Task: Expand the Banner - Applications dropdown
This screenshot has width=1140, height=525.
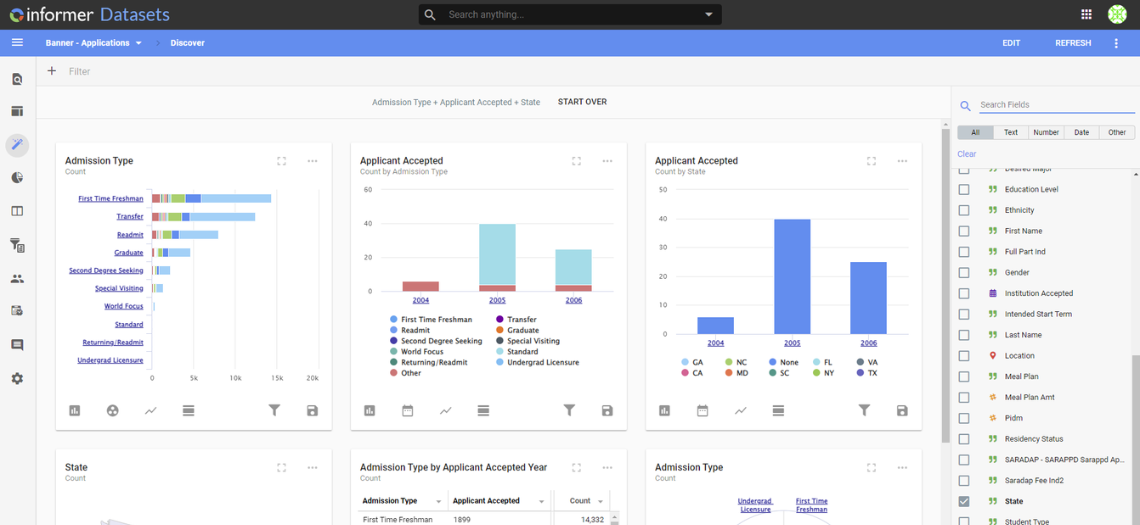Action: point(138,43)
